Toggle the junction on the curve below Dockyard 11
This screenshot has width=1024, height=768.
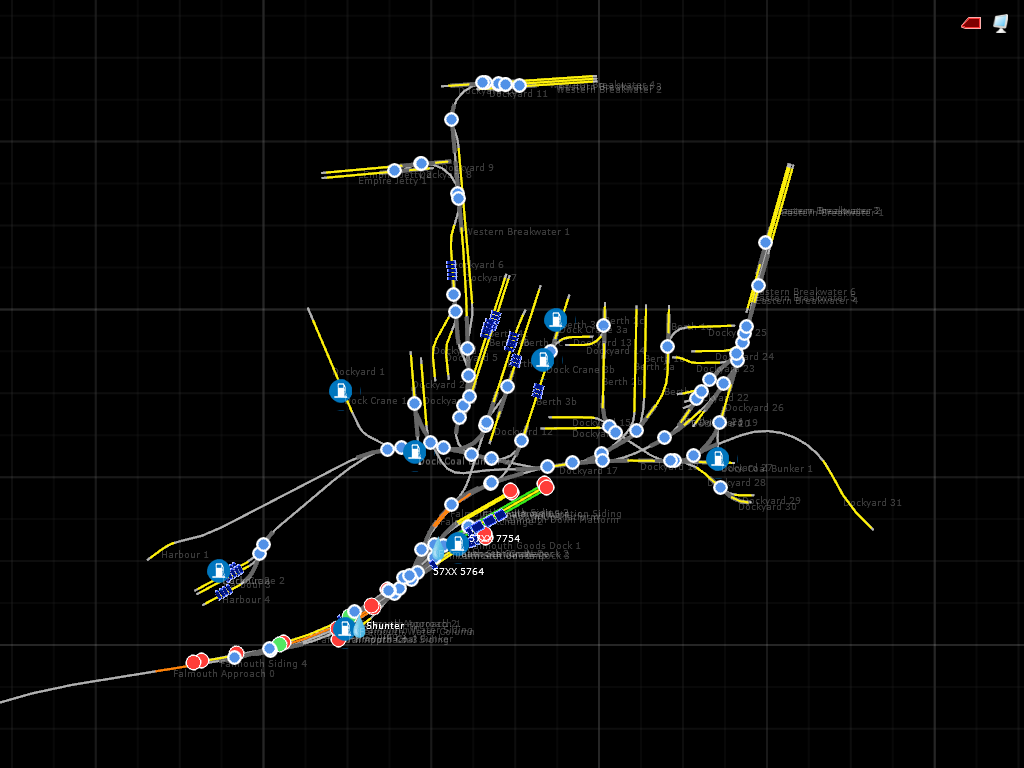pos(451,120)
